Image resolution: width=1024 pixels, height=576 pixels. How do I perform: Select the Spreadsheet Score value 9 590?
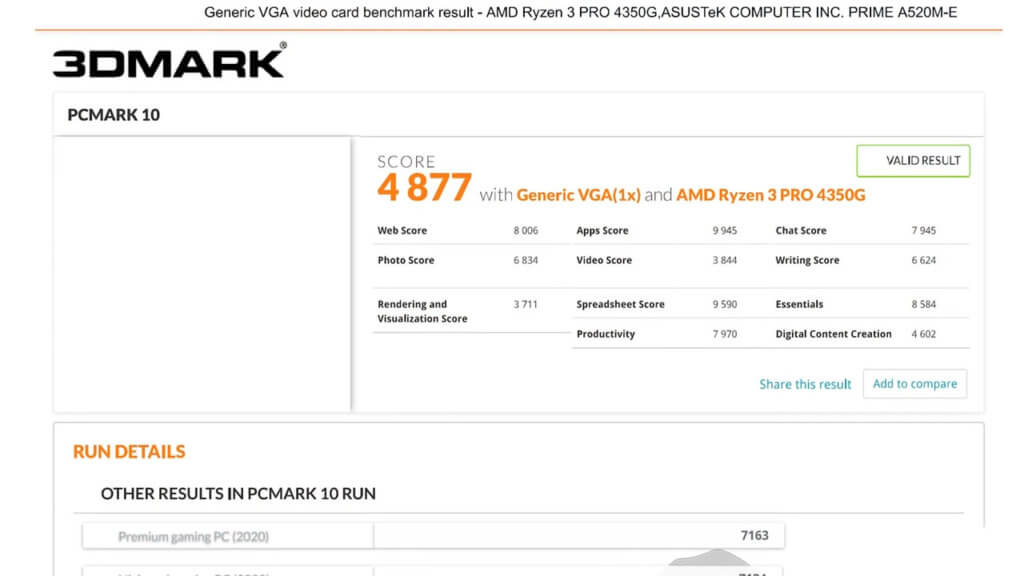[724, 304]
